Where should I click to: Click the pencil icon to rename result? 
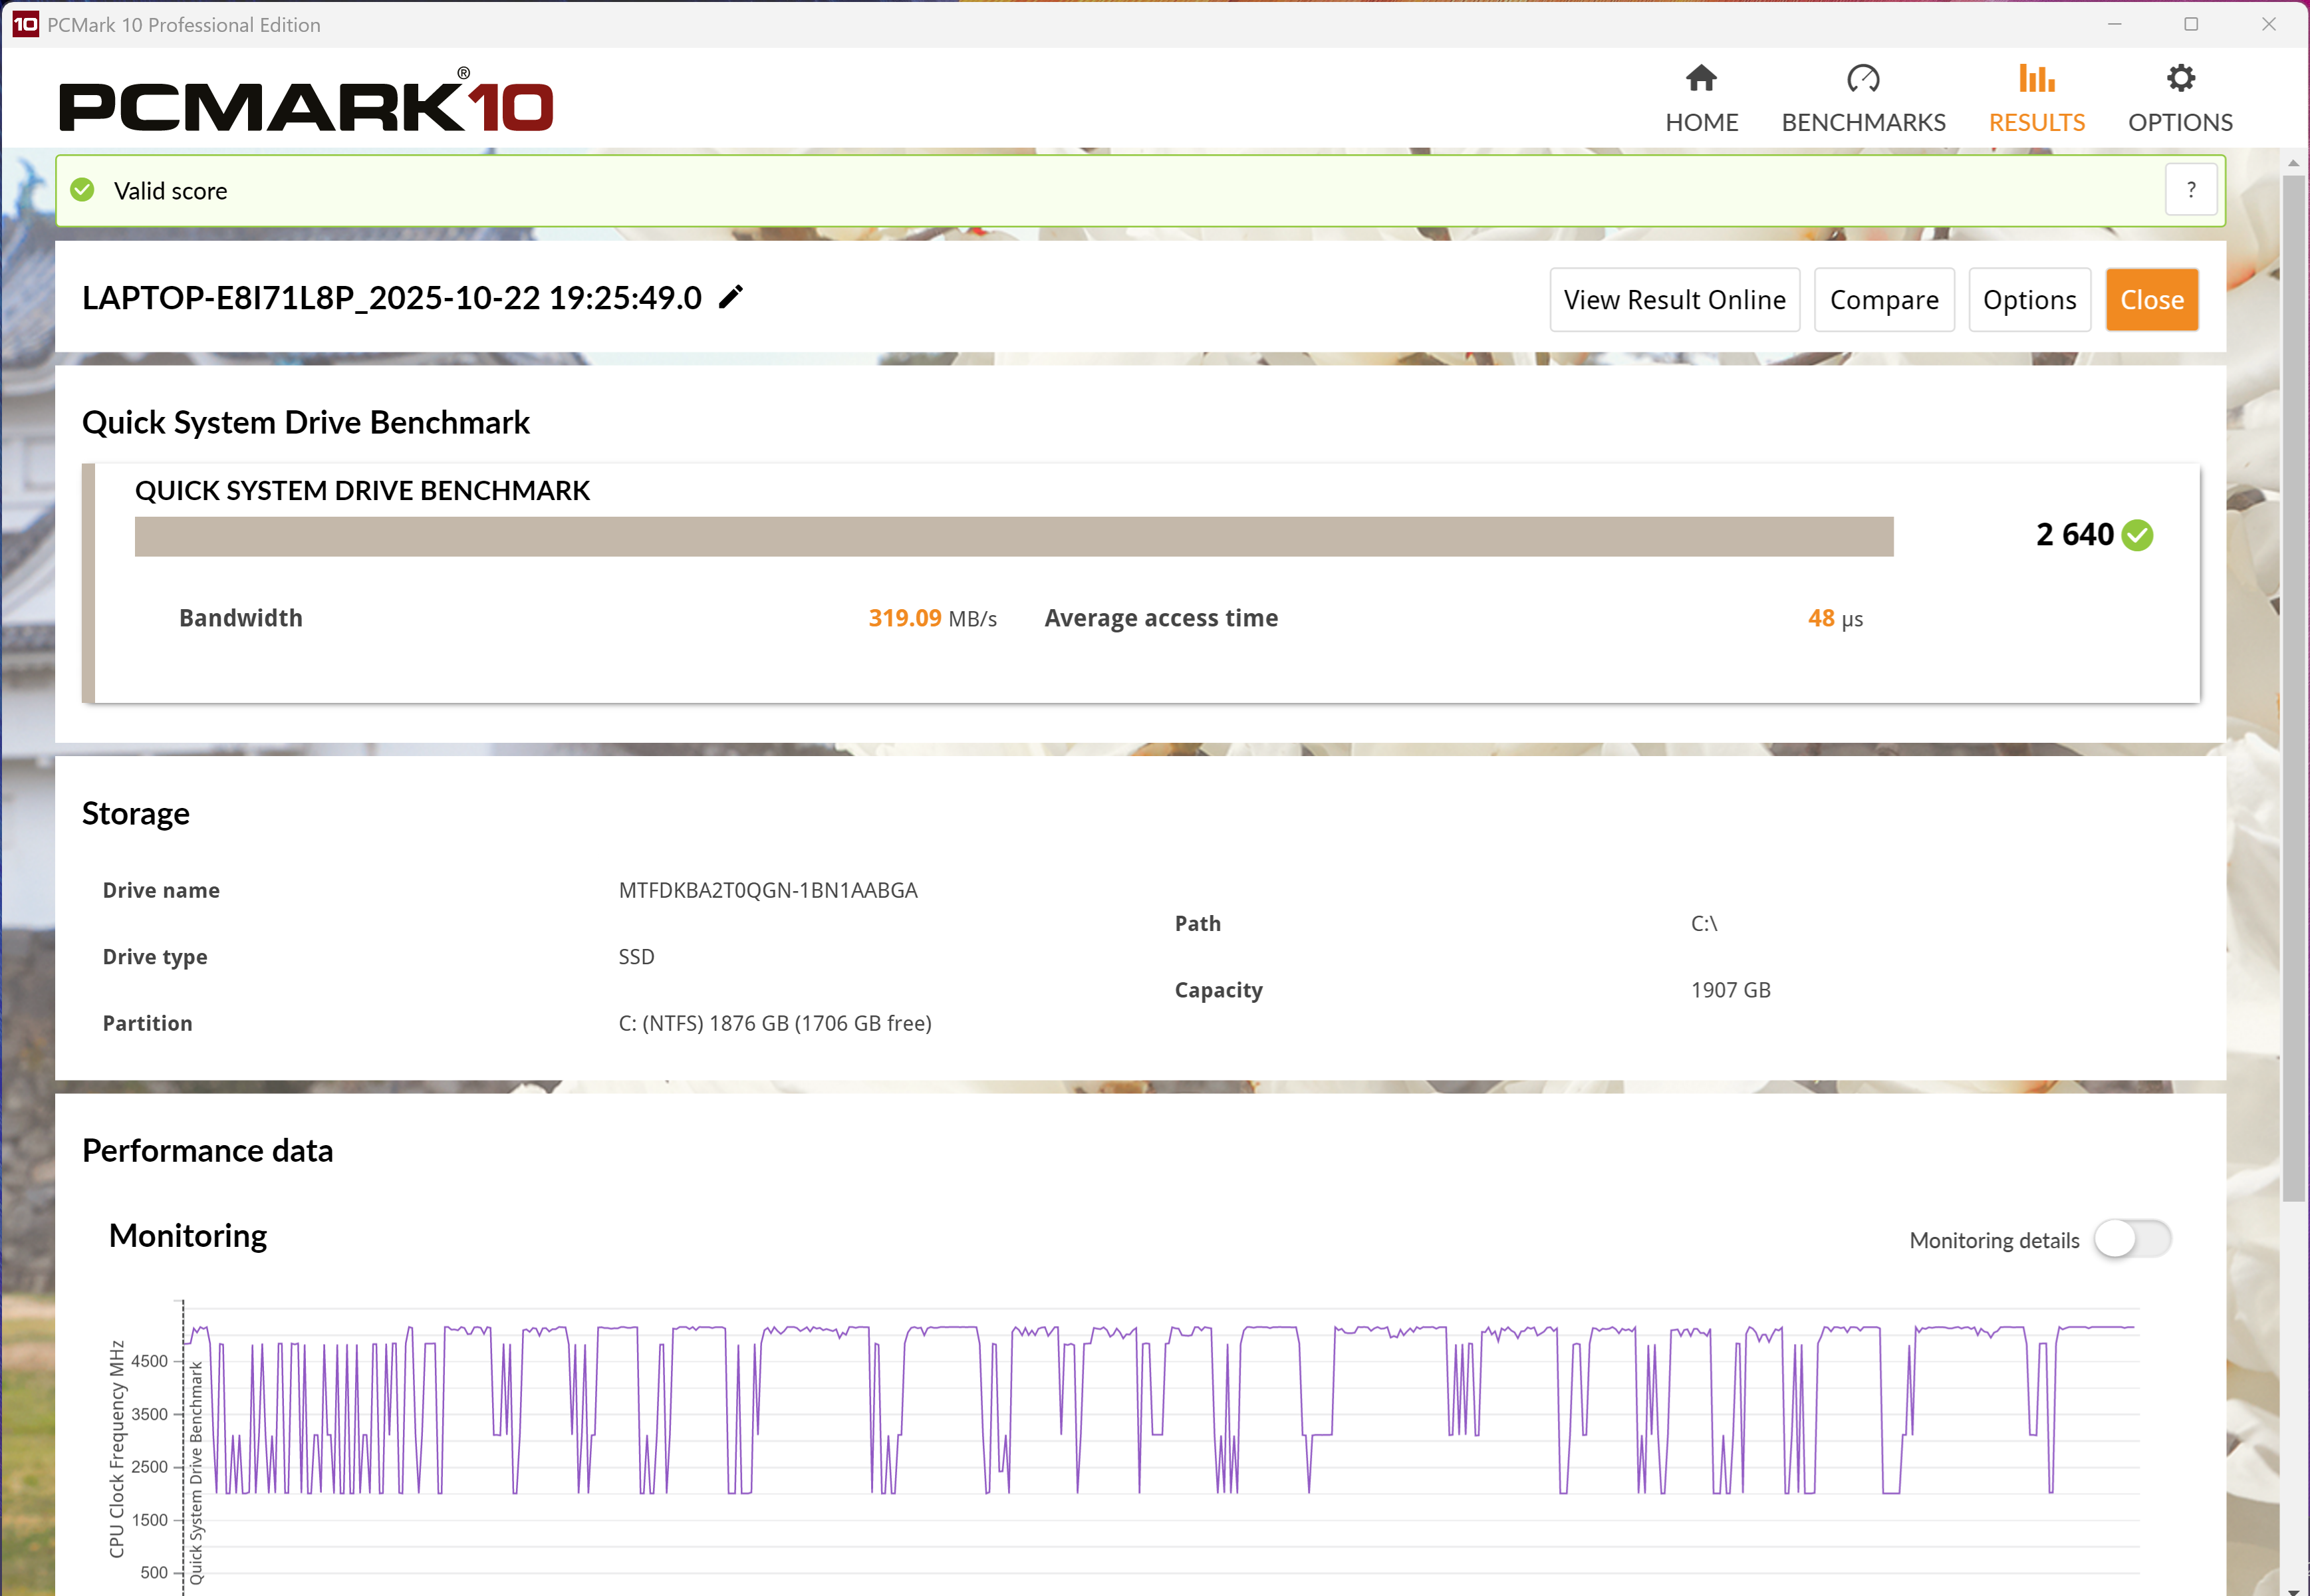[x=731, y=297]
